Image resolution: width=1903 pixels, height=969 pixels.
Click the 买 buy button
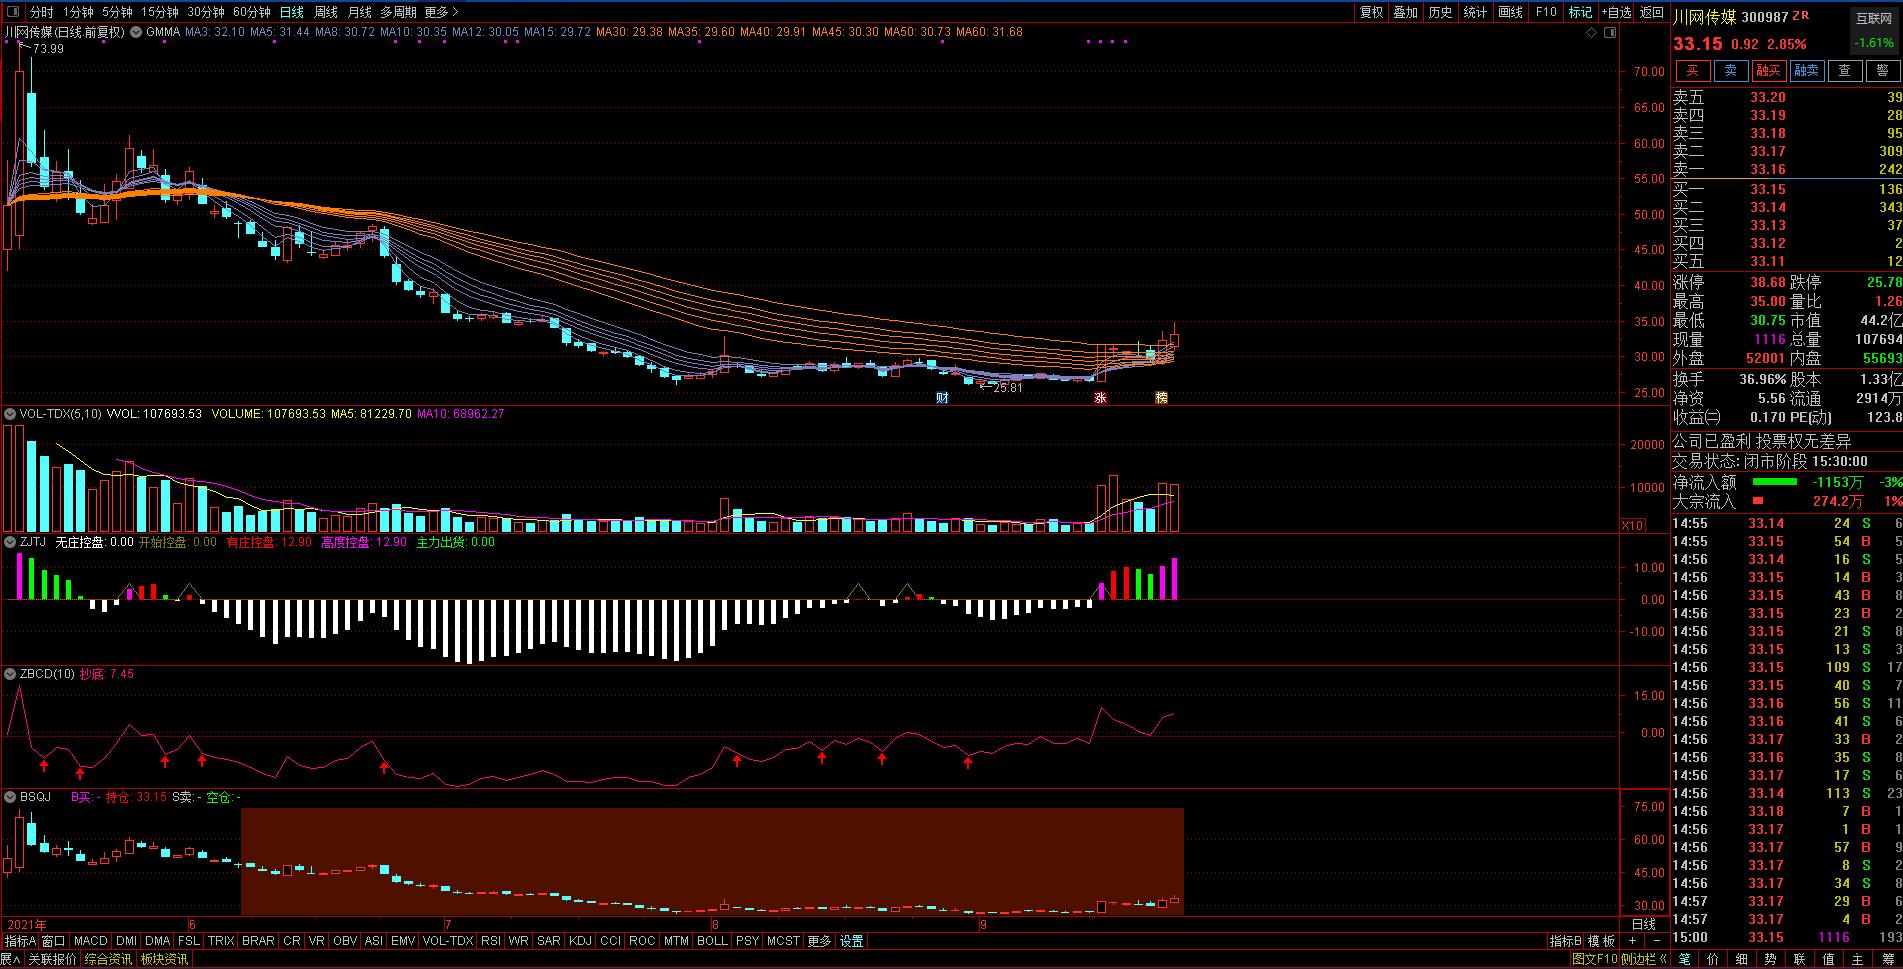1692,70
